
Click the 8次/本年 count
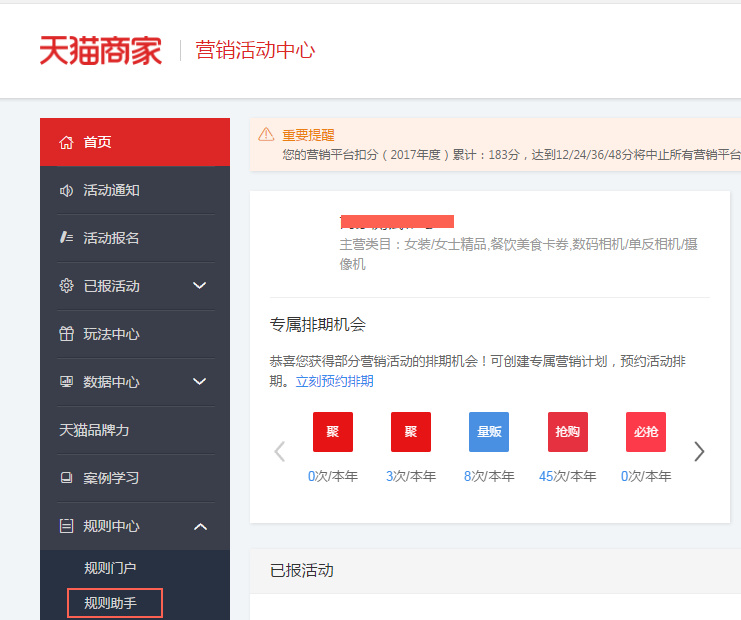489,476
